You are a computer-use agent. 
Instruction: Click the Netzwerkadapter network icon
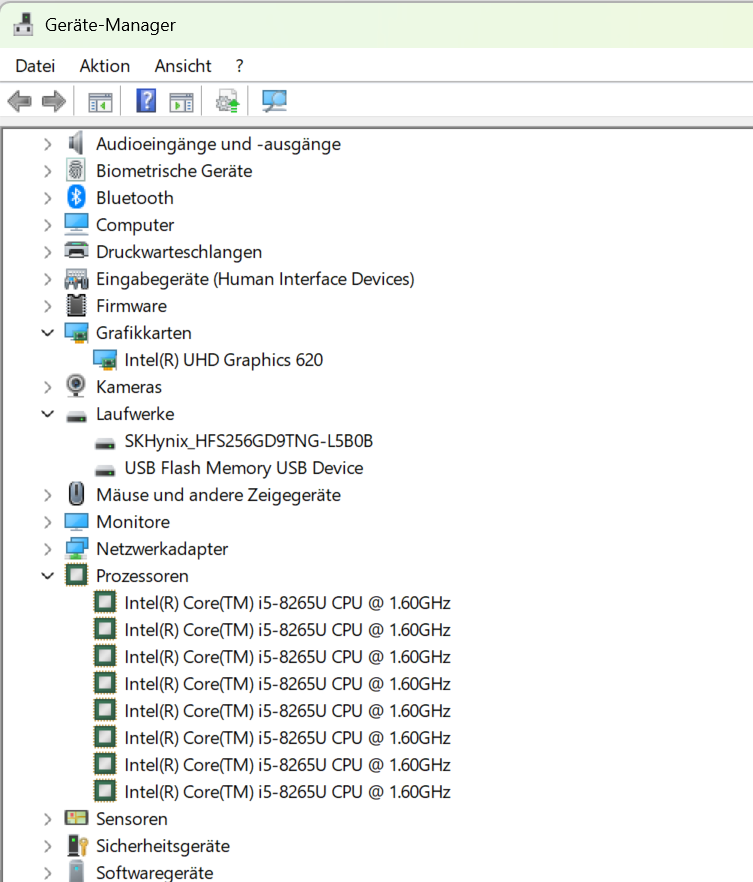(x=76, y=549)
